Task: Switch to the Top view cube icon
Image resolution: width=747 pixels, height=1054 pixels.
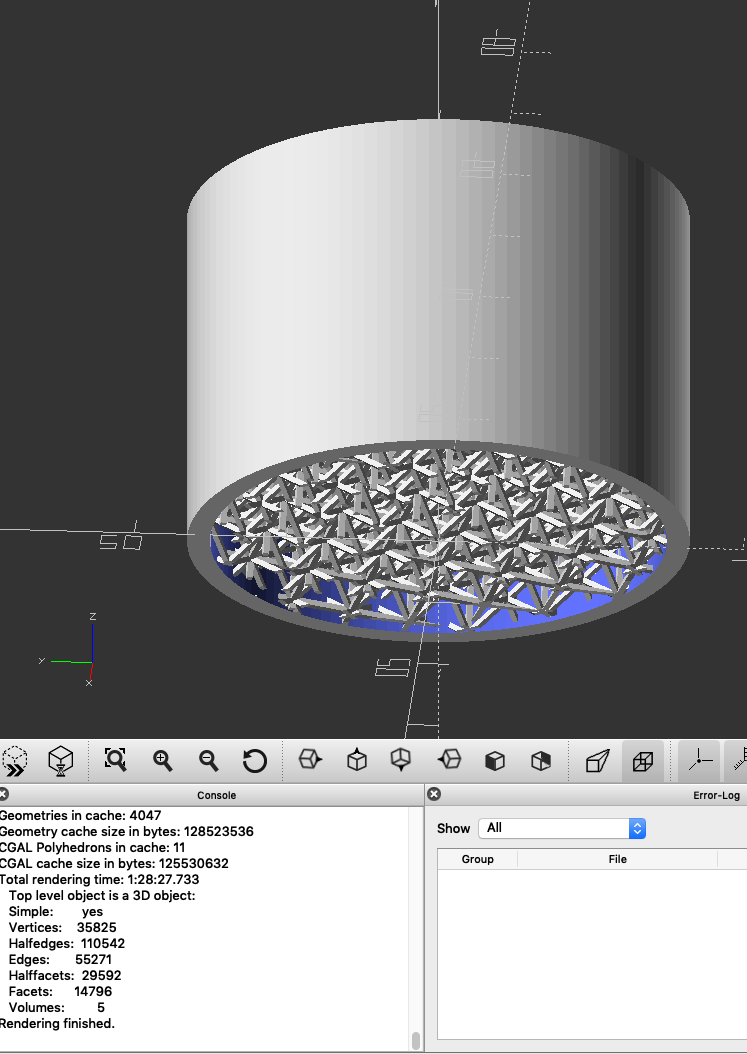Action: coord(357,761)
